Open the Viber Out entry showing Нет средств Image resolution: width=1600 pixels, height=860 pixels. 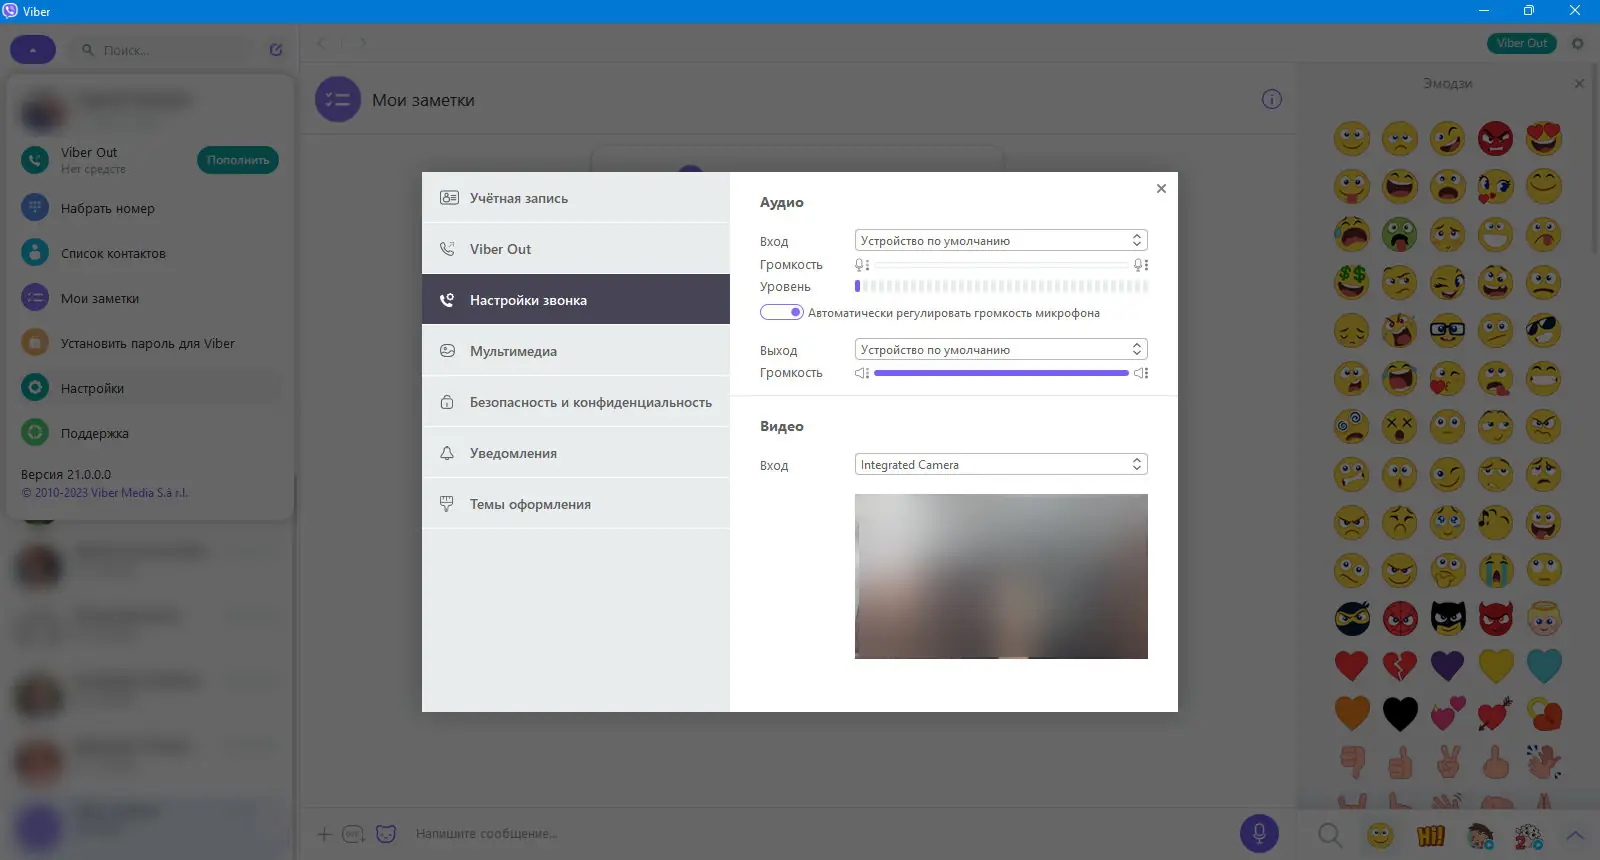click(105, 160)
